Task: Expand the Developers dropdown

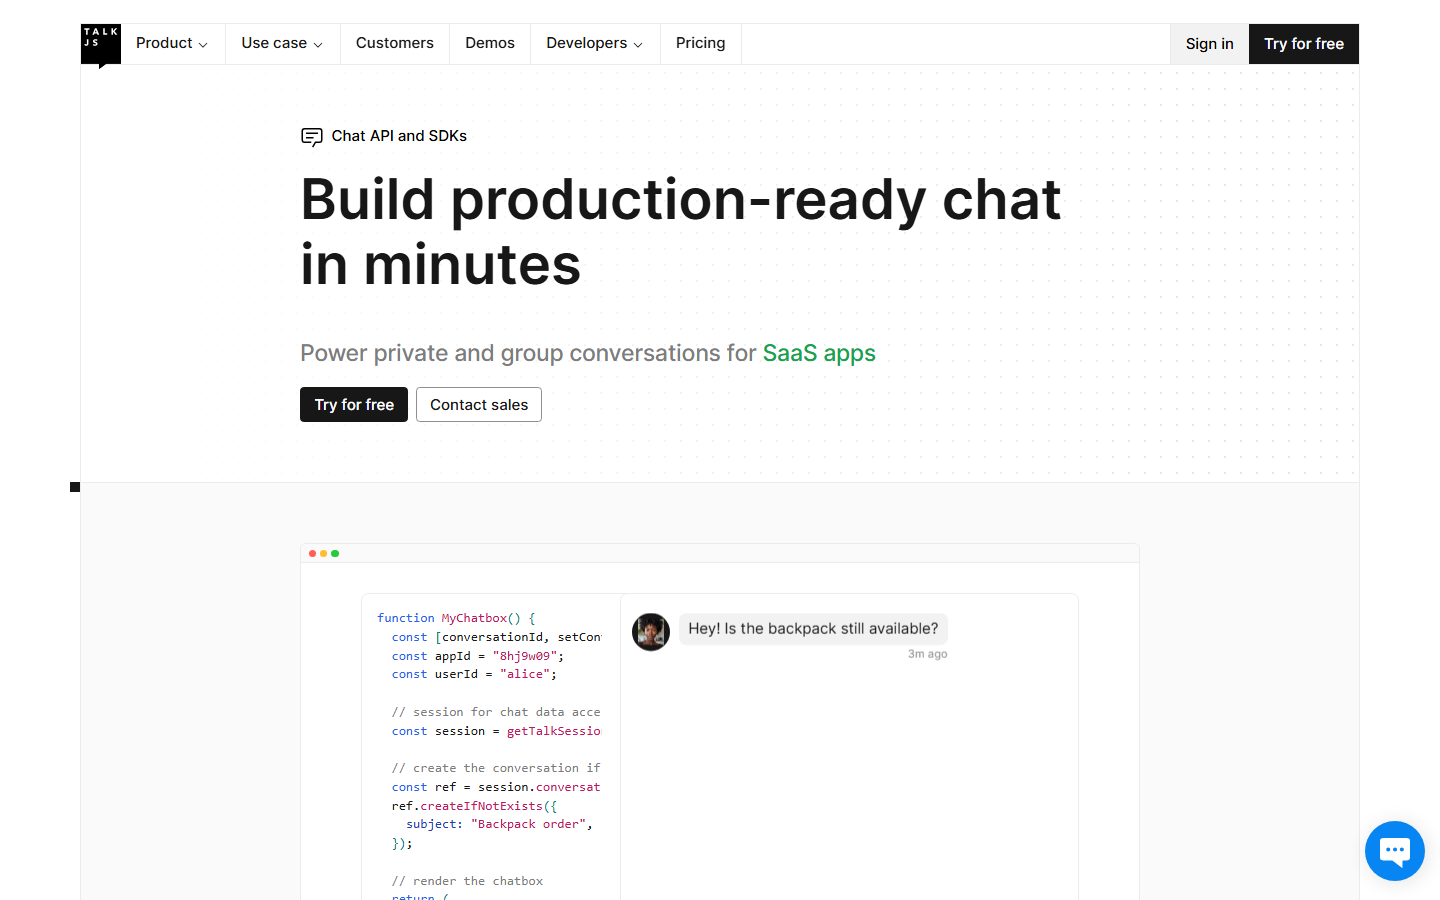Action: point(588,43)
